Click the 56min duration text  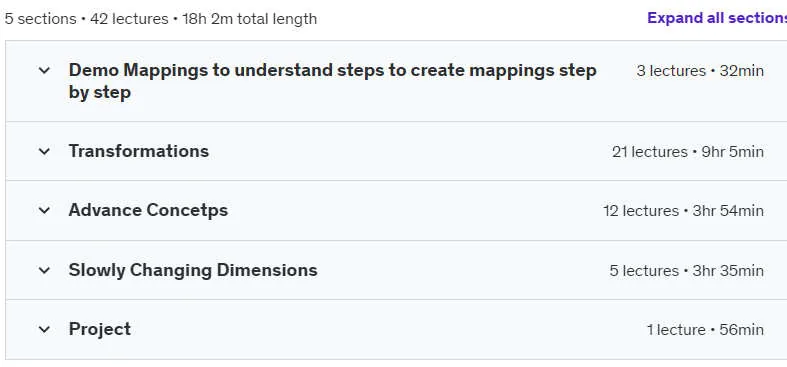click(742, 330)
